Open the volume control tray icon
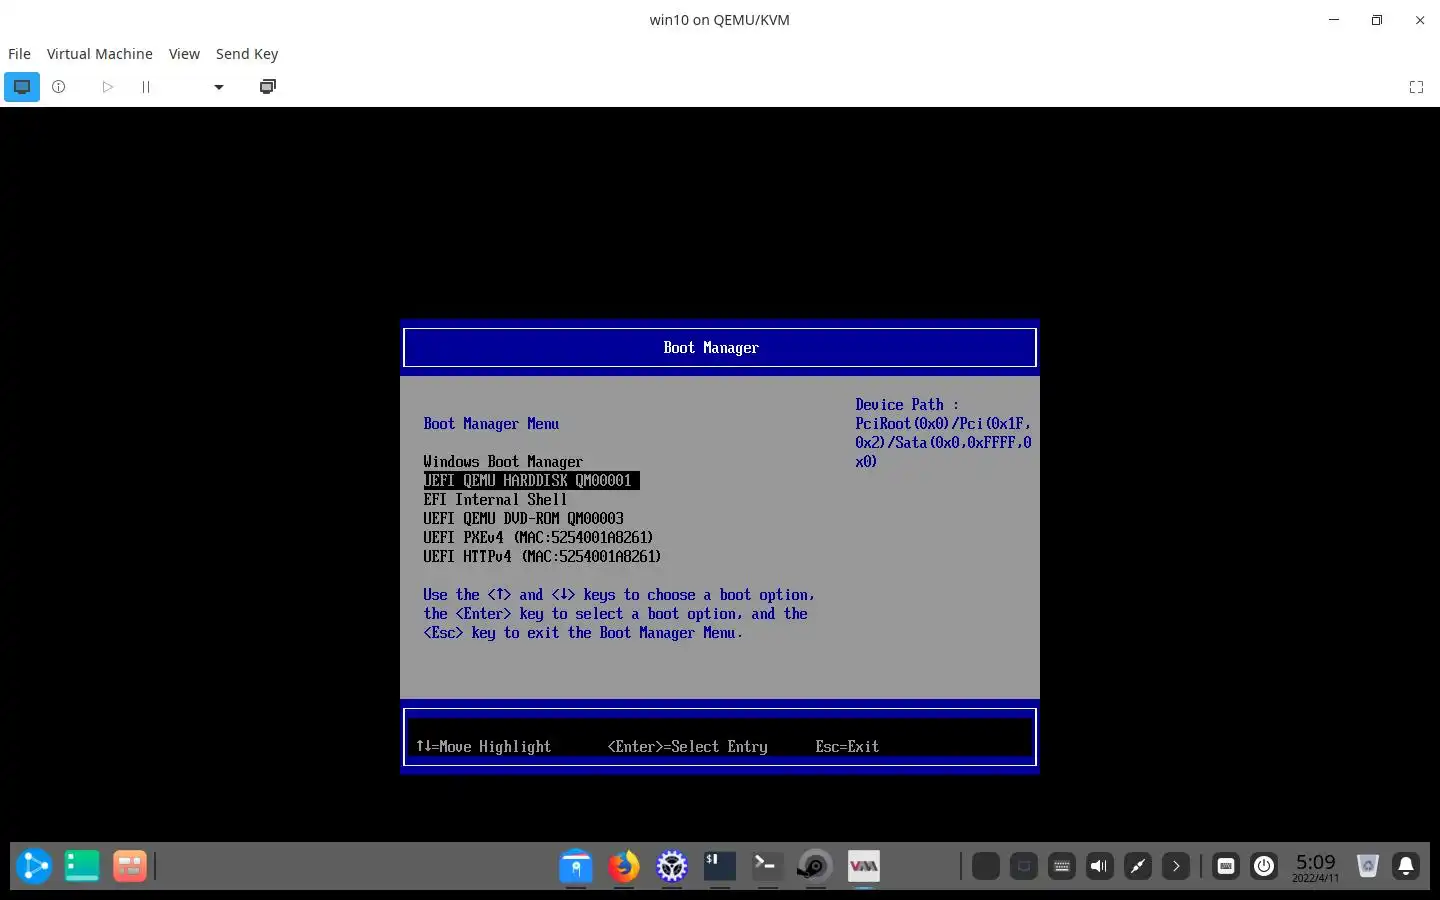The image size is (1440, 900). tap(1100, 866)
